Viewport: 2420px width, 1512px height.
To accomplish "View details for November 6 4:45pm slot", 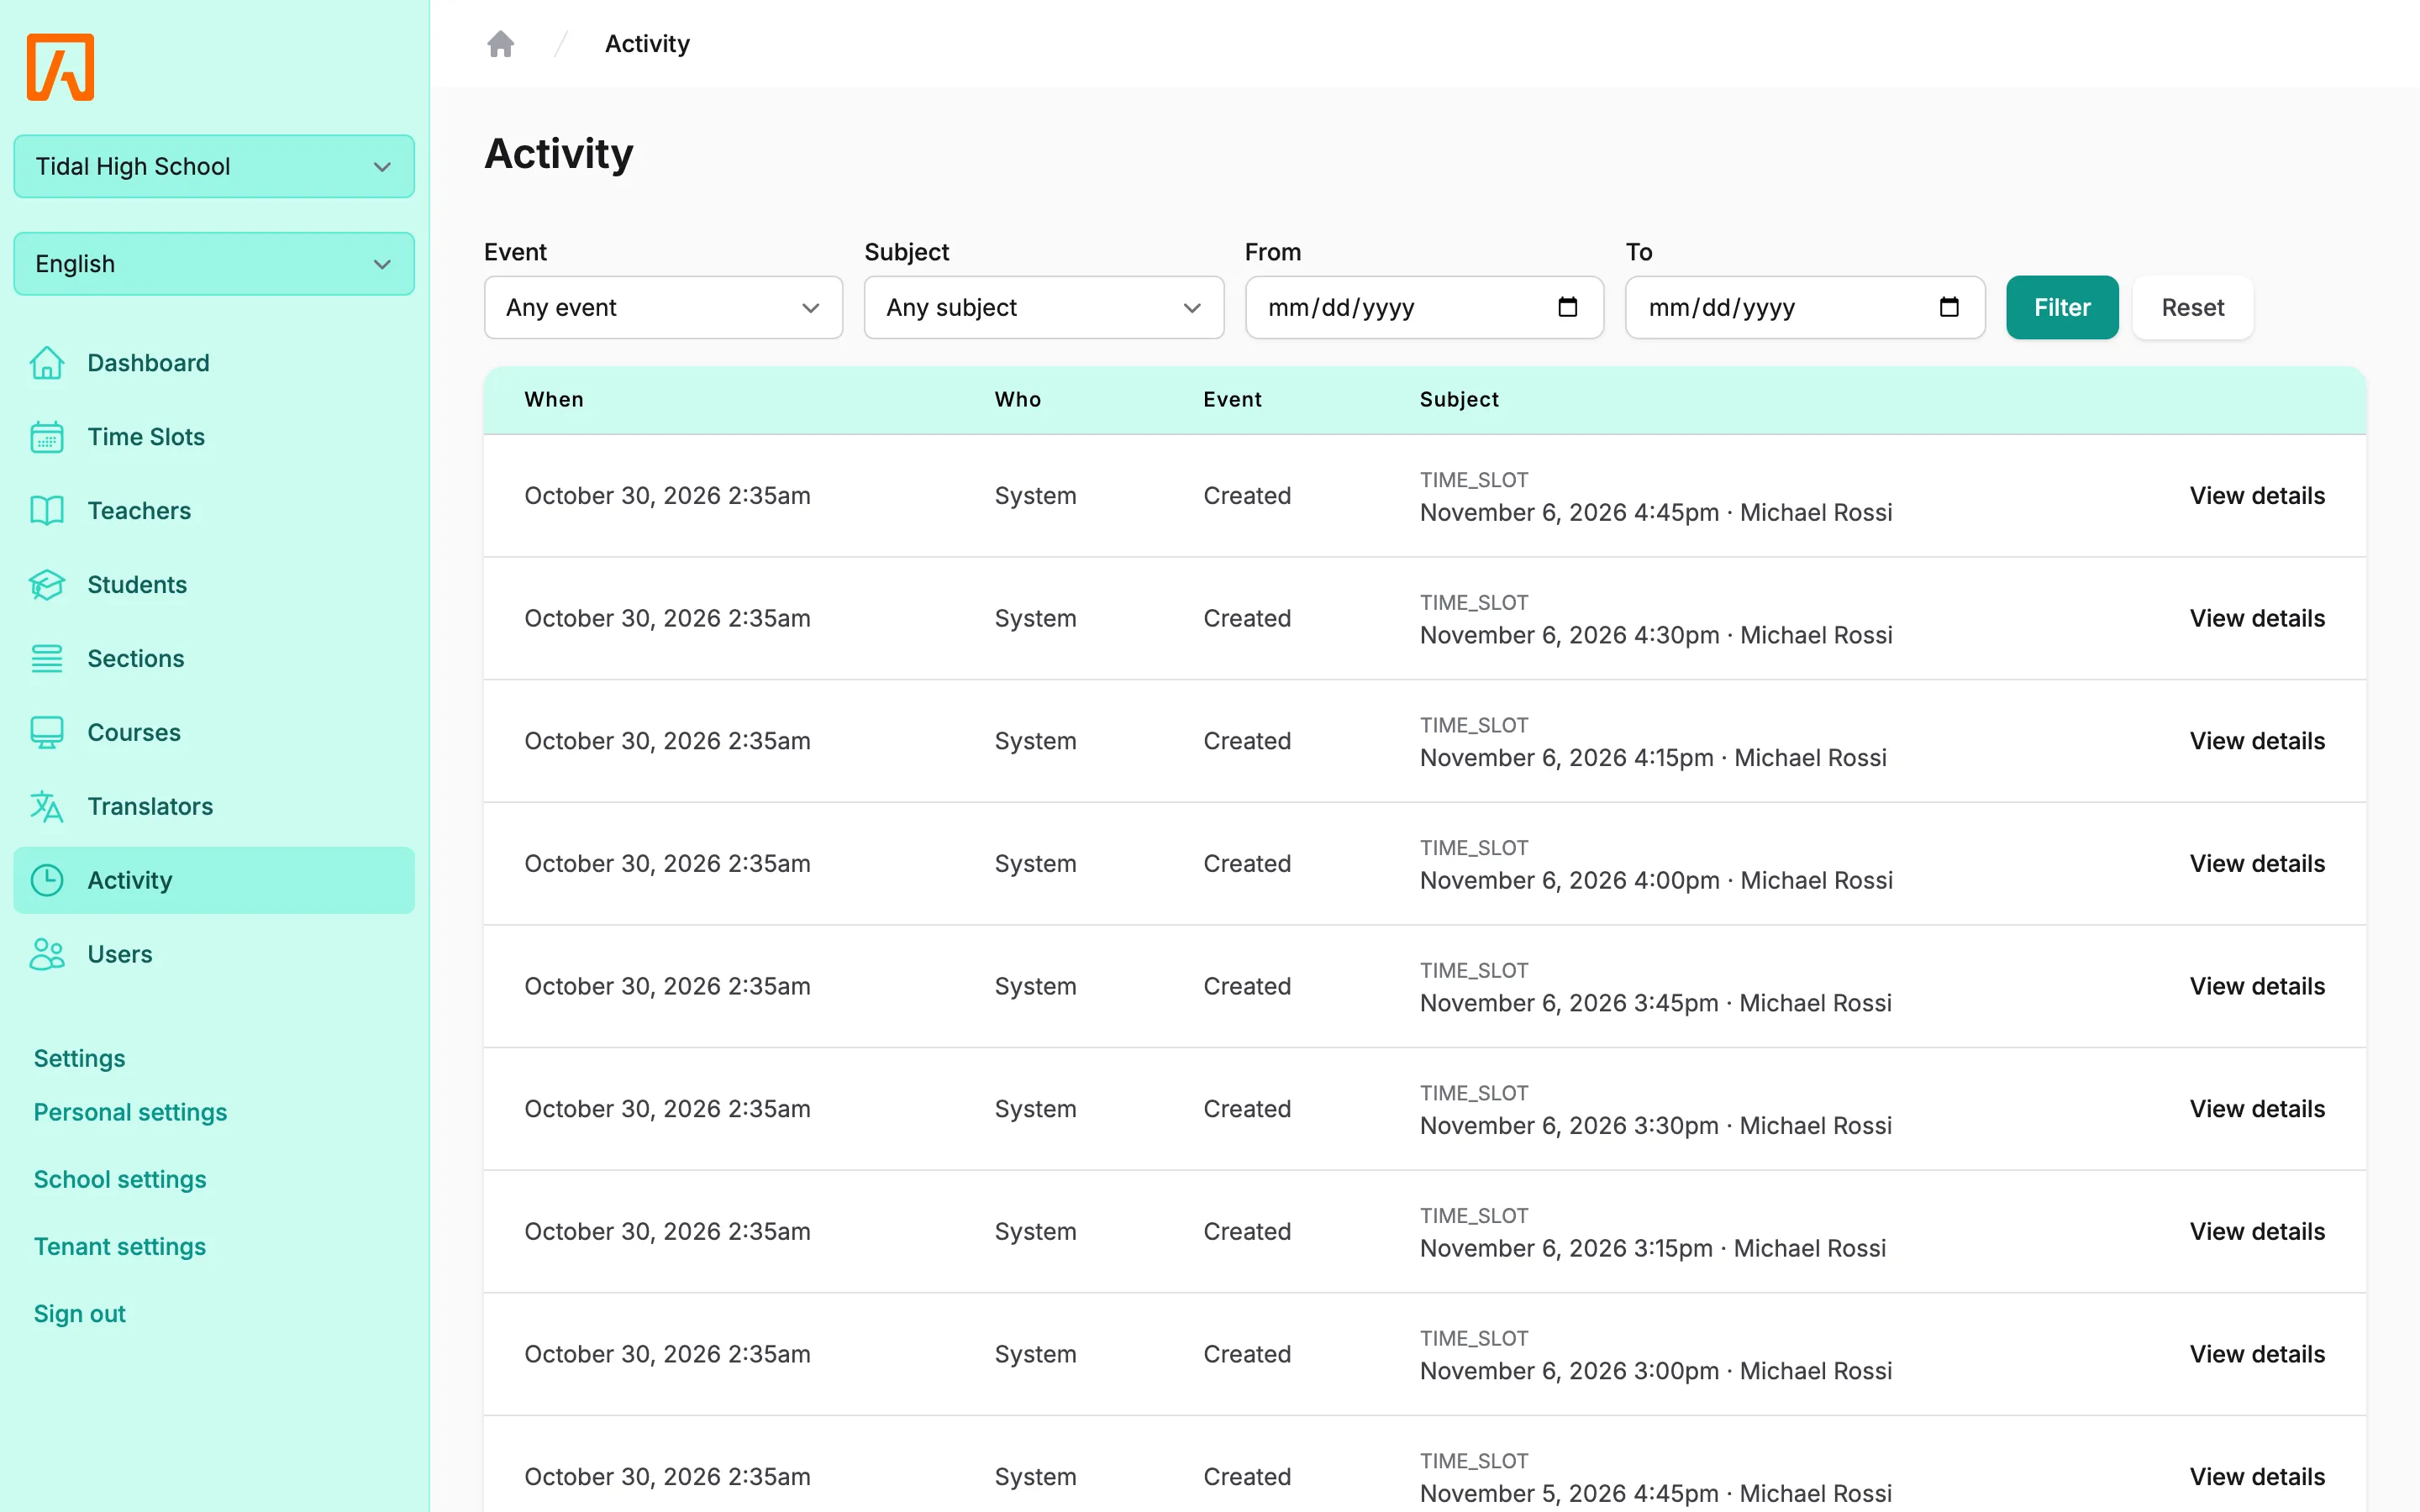I will (2257, 496).
